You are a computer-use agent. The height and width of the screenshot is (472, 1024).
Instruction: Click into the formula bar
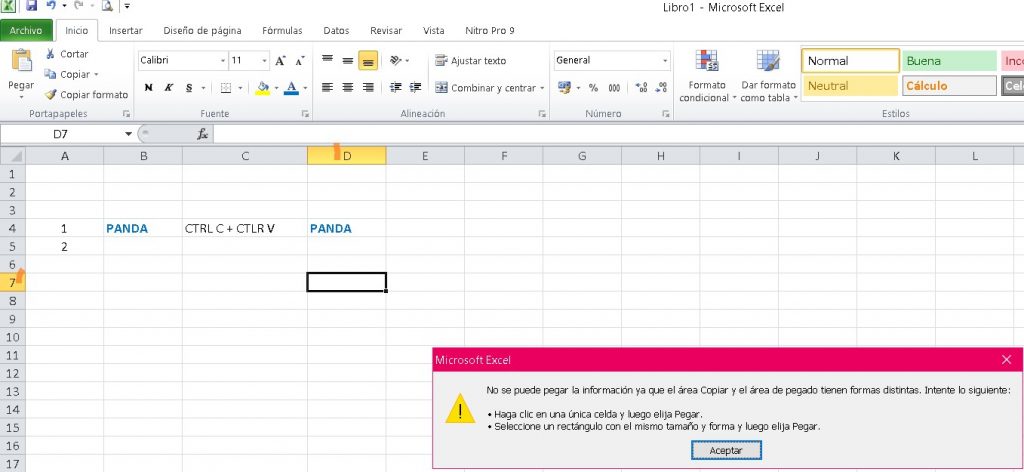tap(617, 134)
